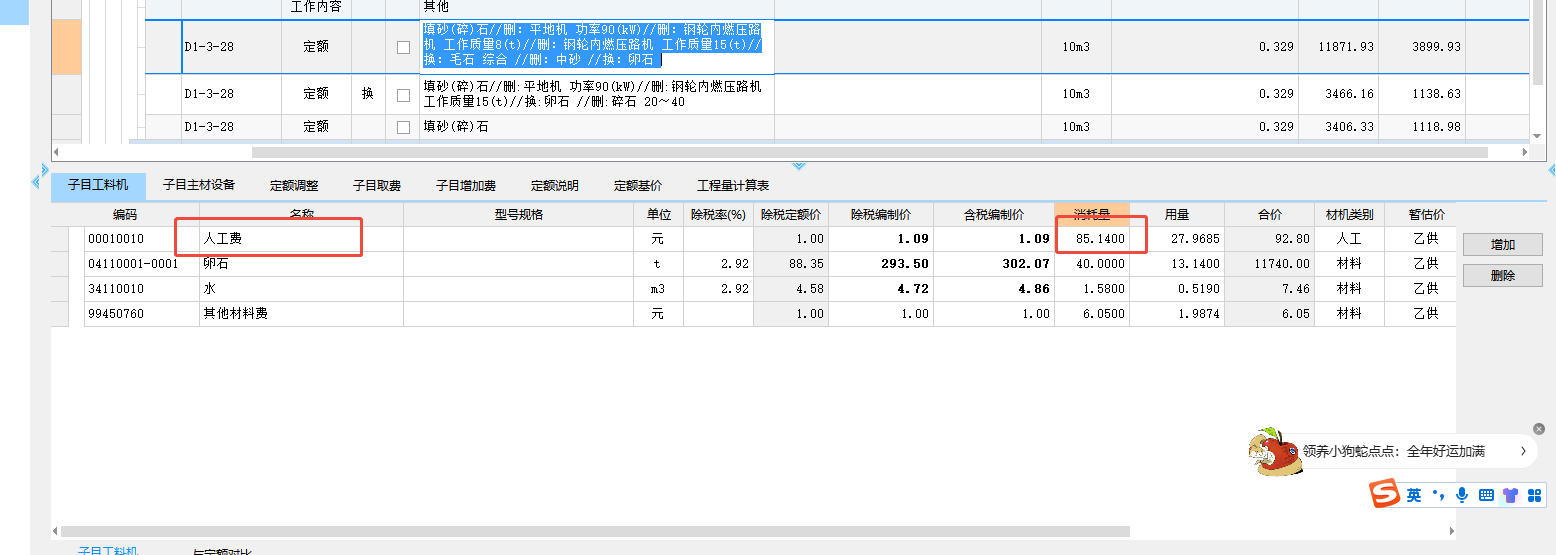The width and height of the screenshot is (1556, 555).
Task: Switch to the 工程量计算表 tab
Action: 733,186
